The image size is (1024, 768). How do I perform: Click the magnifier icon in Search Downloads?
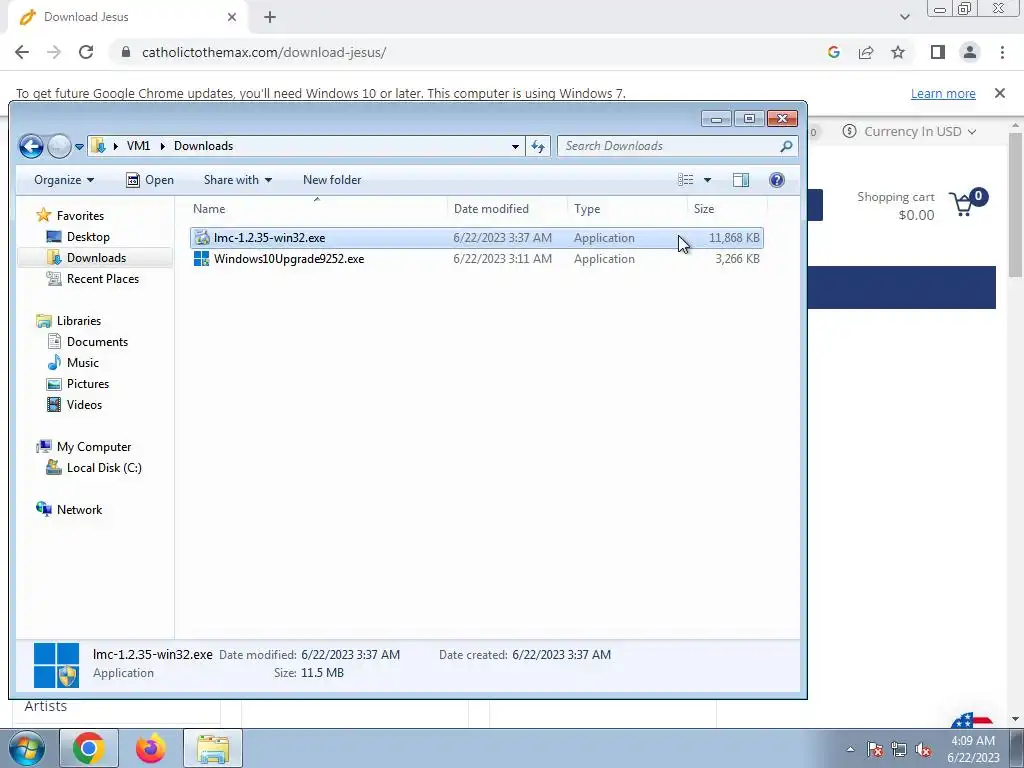click(786, 146)
